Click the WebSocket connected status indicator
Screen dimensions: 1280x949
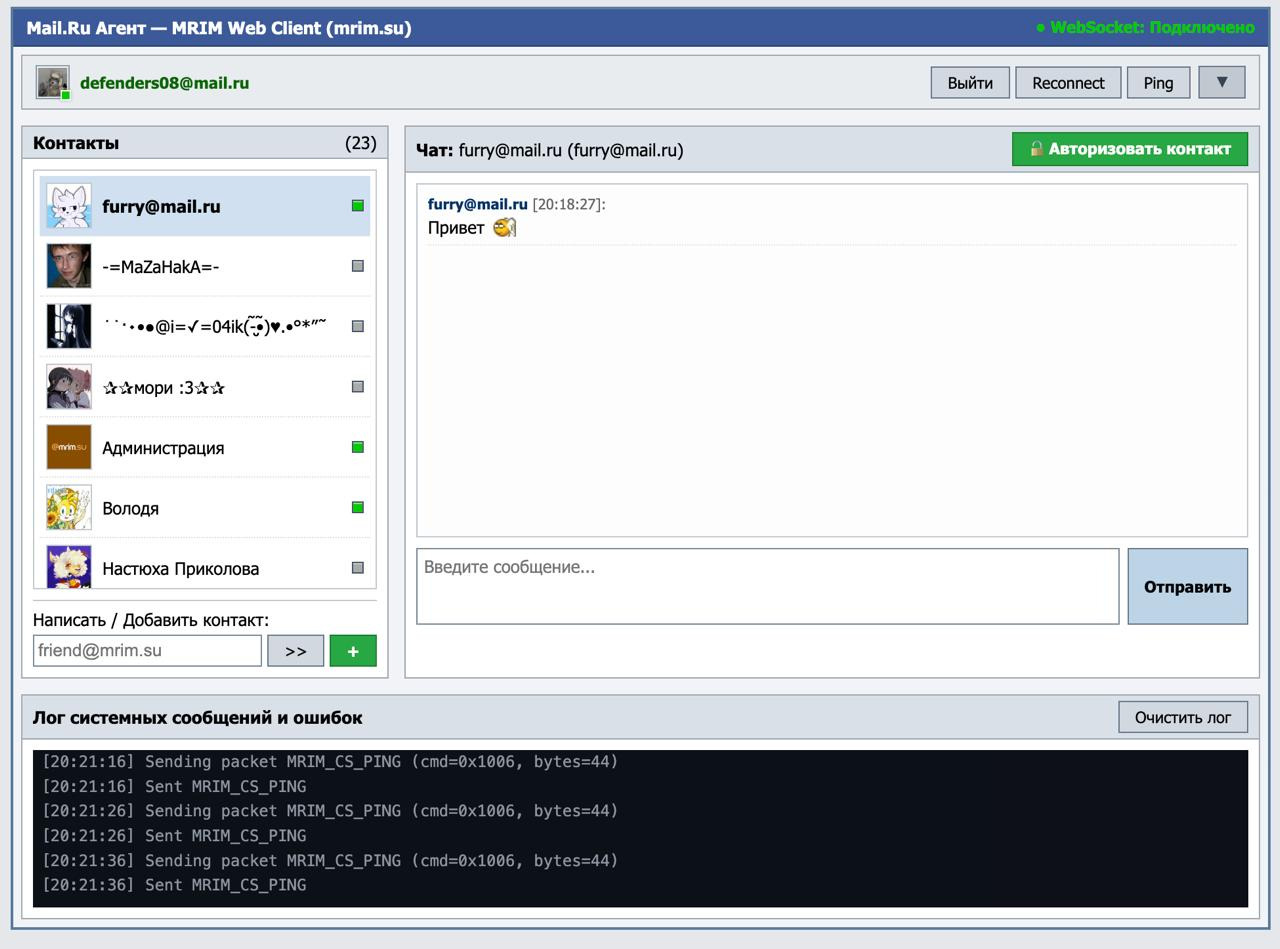tap(1145, 28)
